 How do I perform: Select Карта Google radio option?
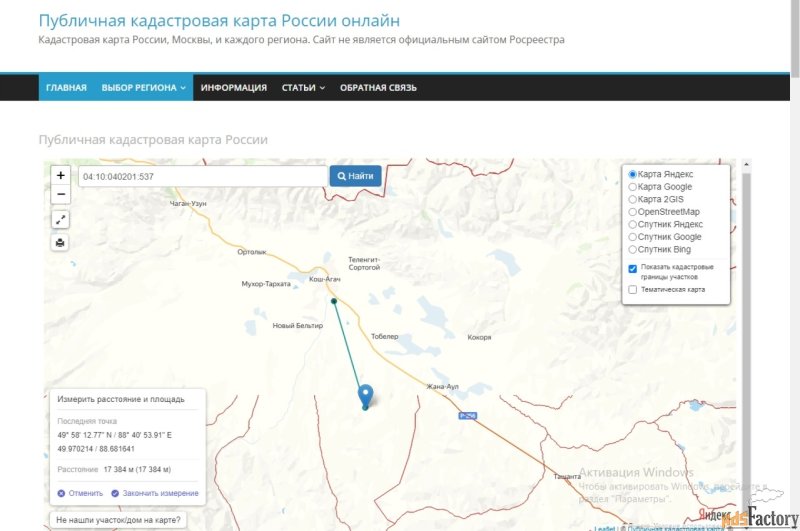point(633,187)
